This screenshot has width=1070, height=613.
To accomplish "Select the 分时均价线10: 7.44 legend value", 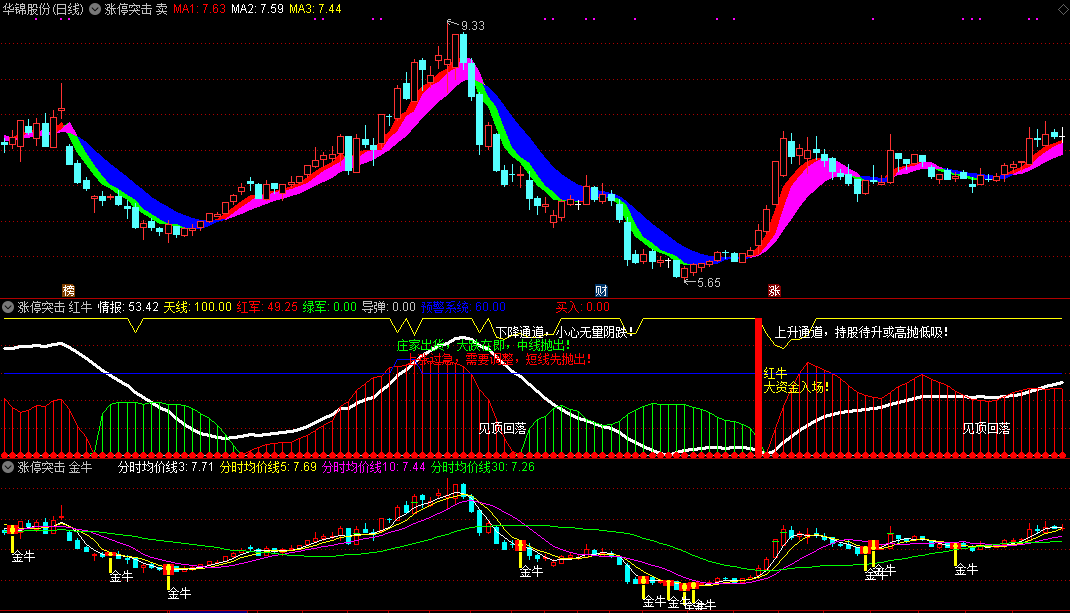I will pyautogui.click(x=374, y=467).
